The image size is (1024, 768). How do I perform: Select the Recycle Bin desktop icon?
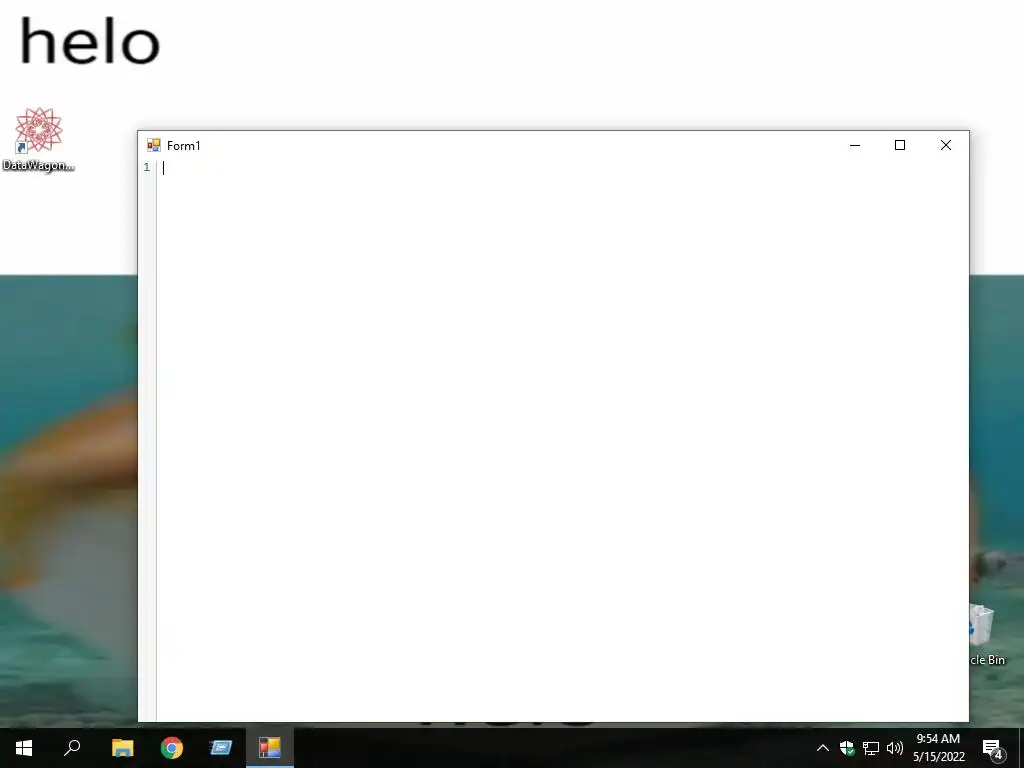coord(987,635)
